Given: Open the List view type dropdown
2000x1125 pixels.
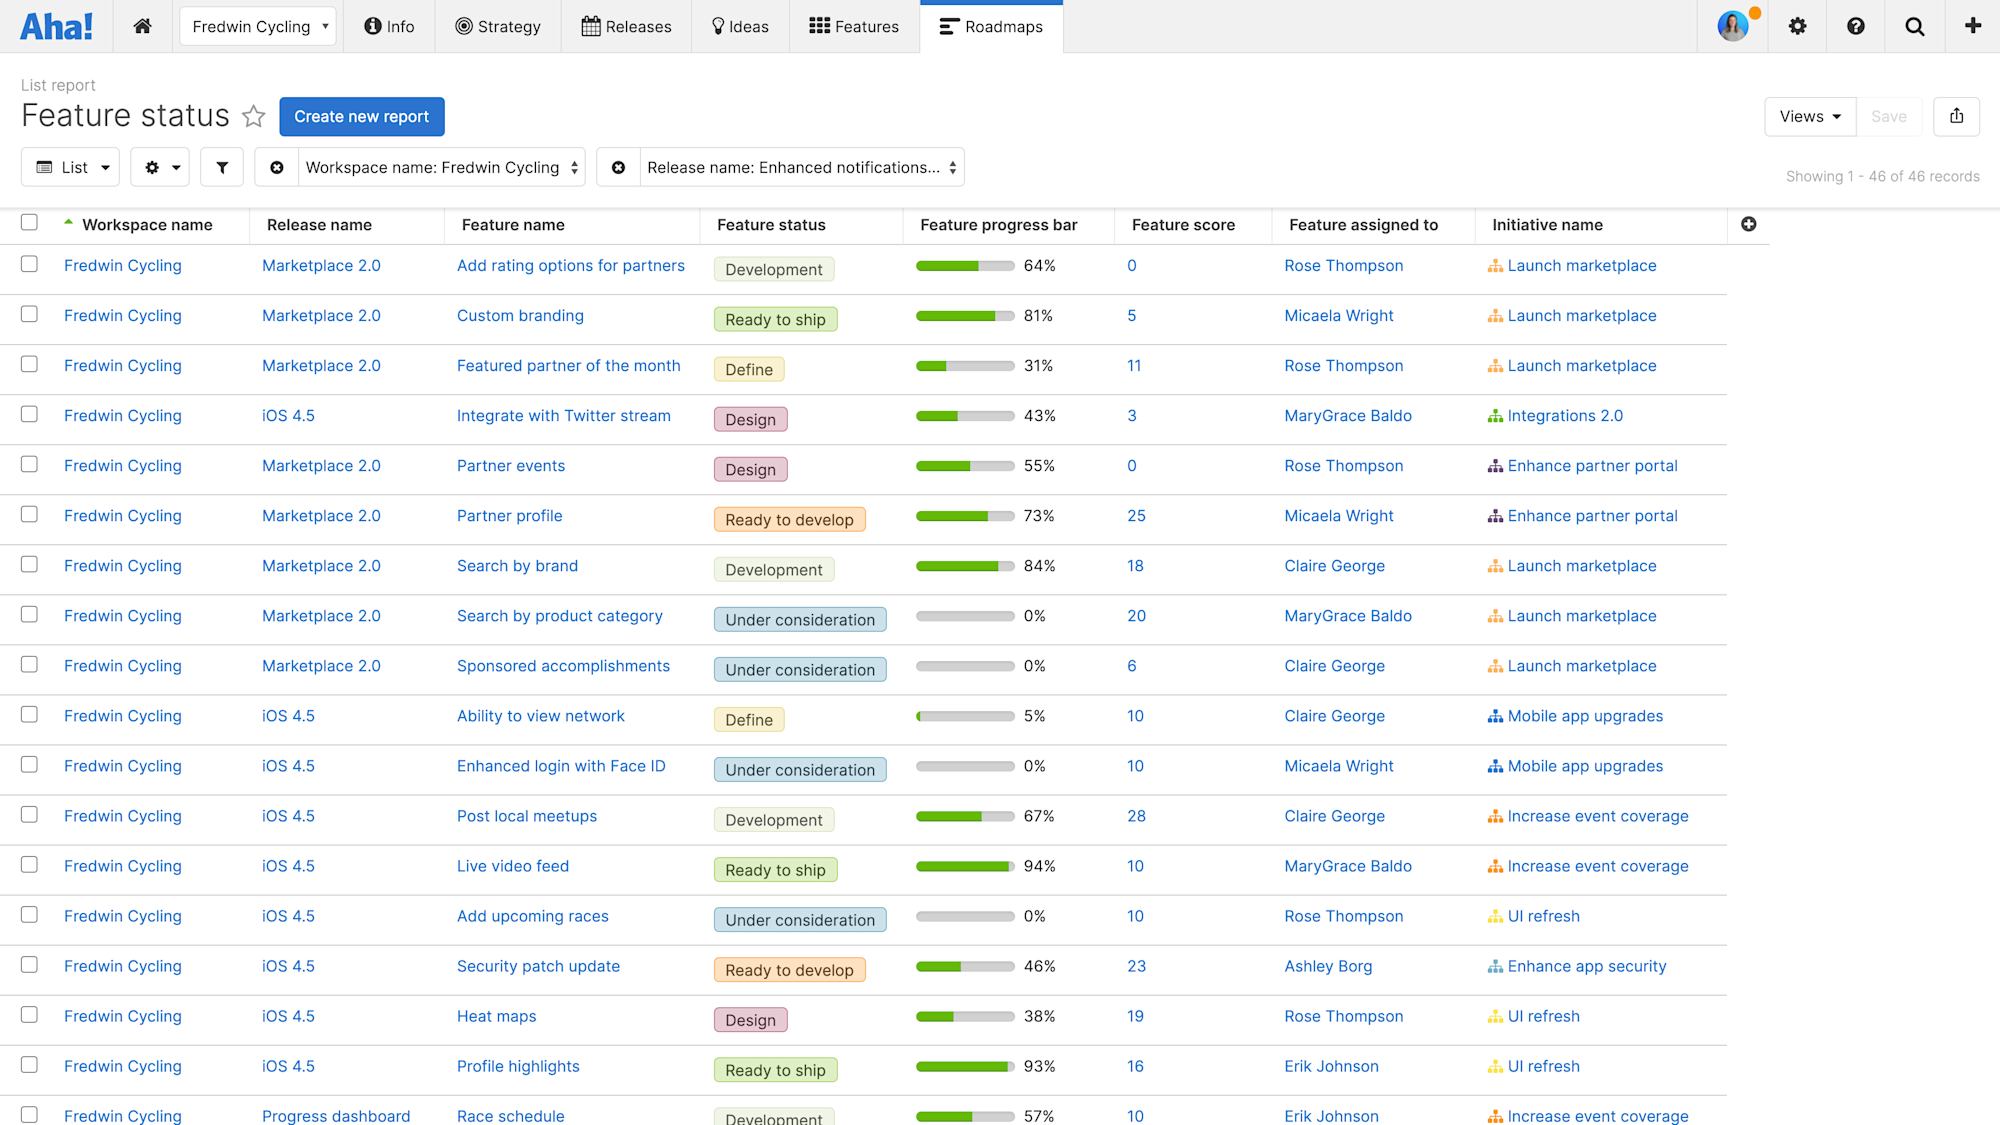Looking at the screenshot, I should (x=70, y=166).
